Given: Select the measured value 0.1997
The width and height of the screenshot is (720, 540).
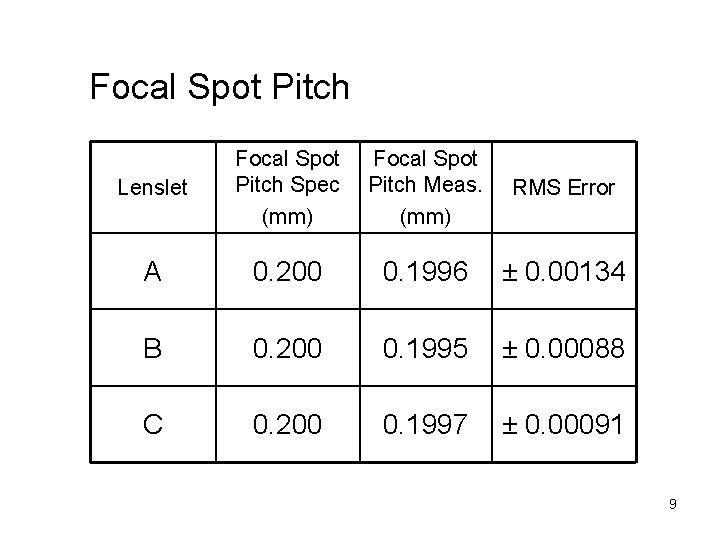Looking at the screenshot, I should 425,425.
